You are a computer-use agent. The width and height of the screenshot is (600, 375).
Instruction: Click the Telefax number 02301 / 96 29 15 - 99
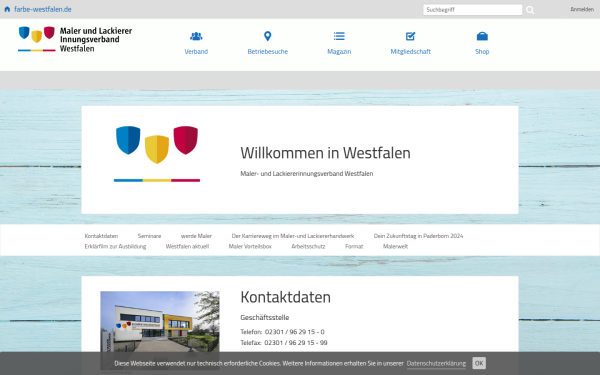(296, 342)
